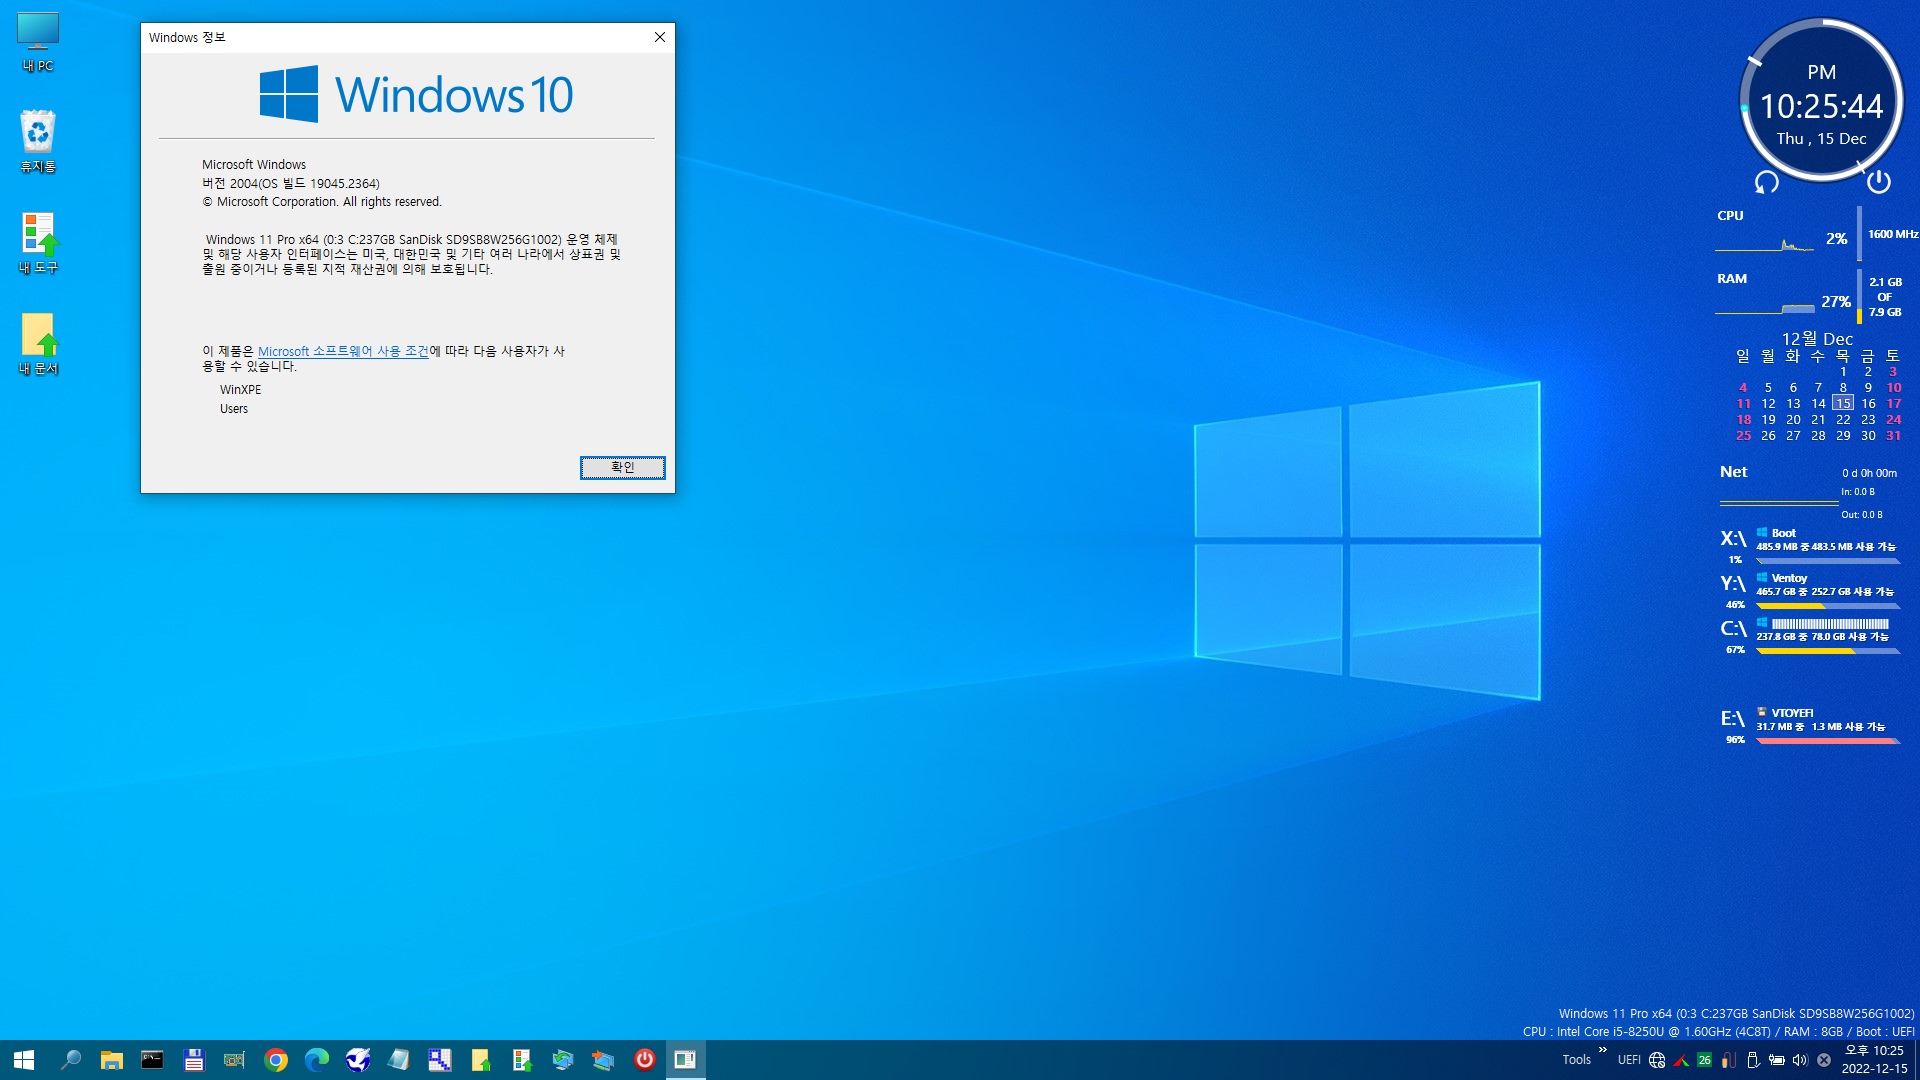Open the green circuit board device icon

[234, 1060]
